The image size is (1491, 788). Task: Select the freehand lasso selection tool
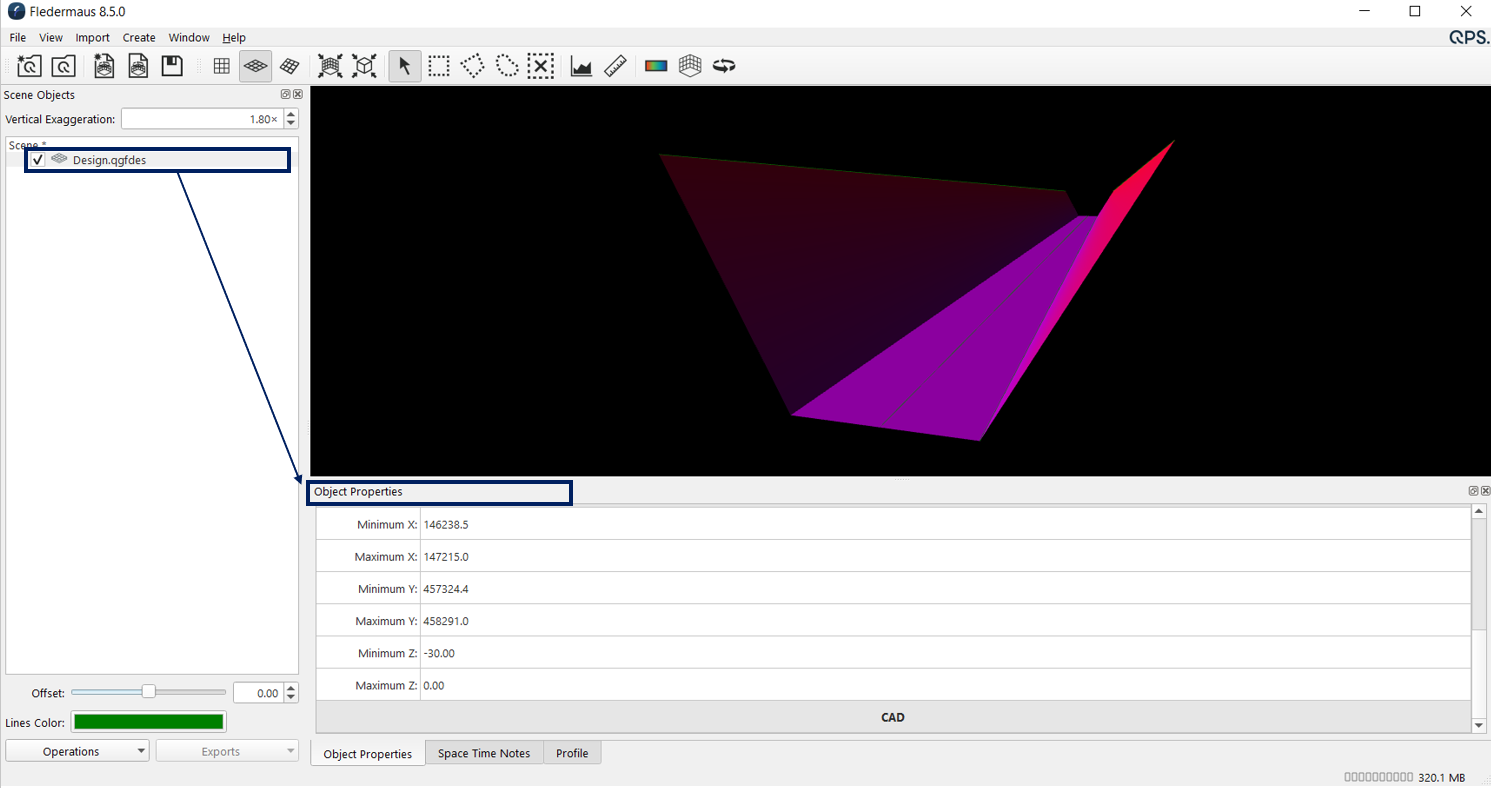[x=507, y=66]
